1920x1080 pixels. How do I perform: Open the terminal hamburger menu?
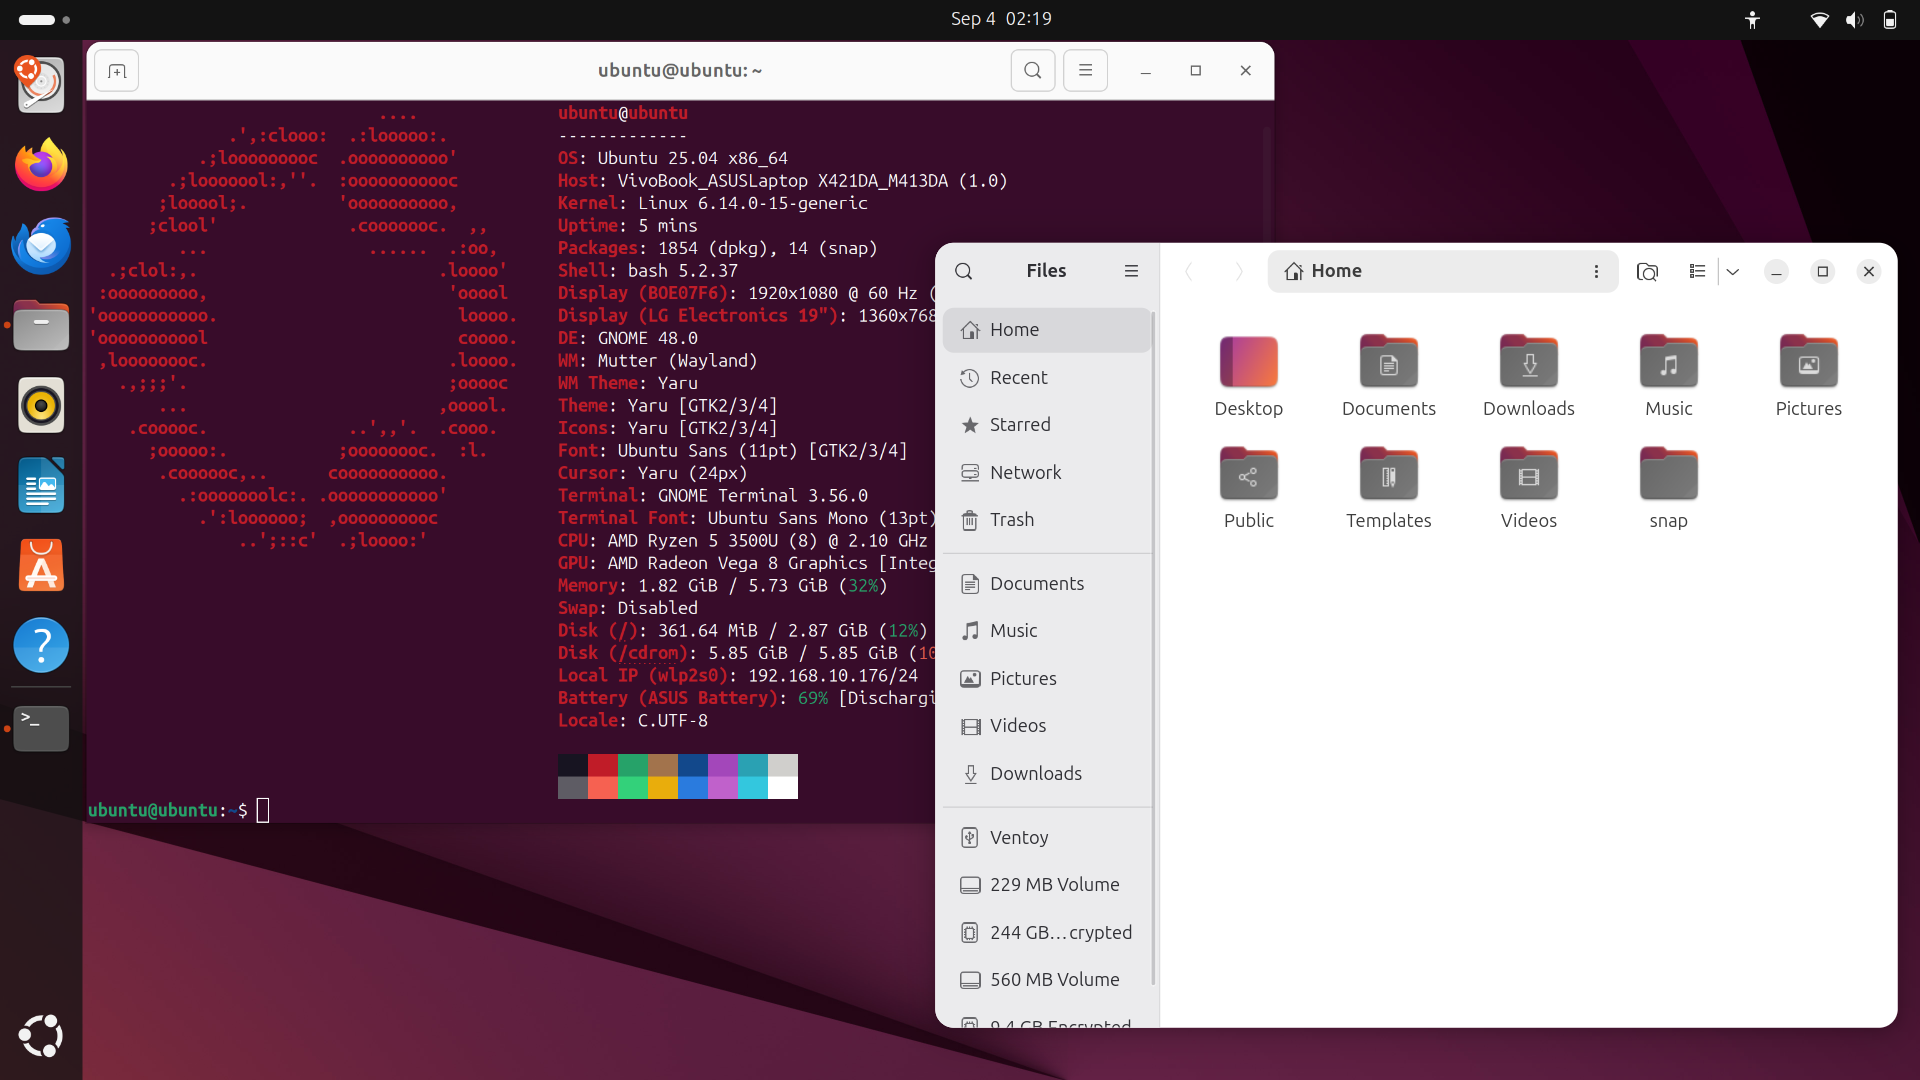point(1085,71)
